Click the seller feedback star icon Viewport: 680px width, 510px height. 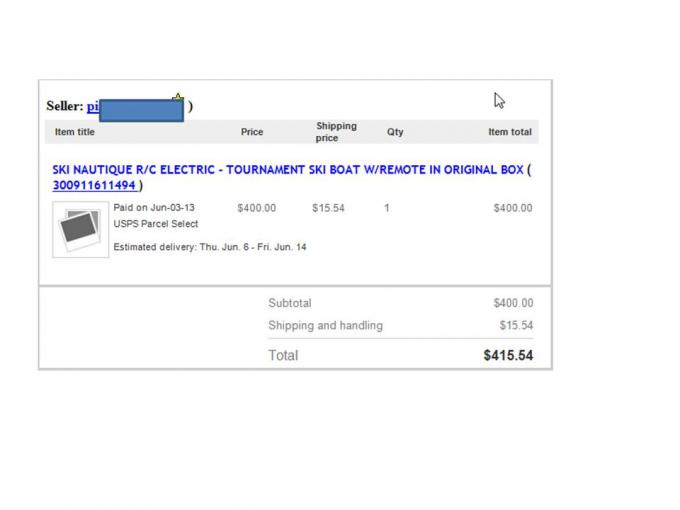(179, 98)
